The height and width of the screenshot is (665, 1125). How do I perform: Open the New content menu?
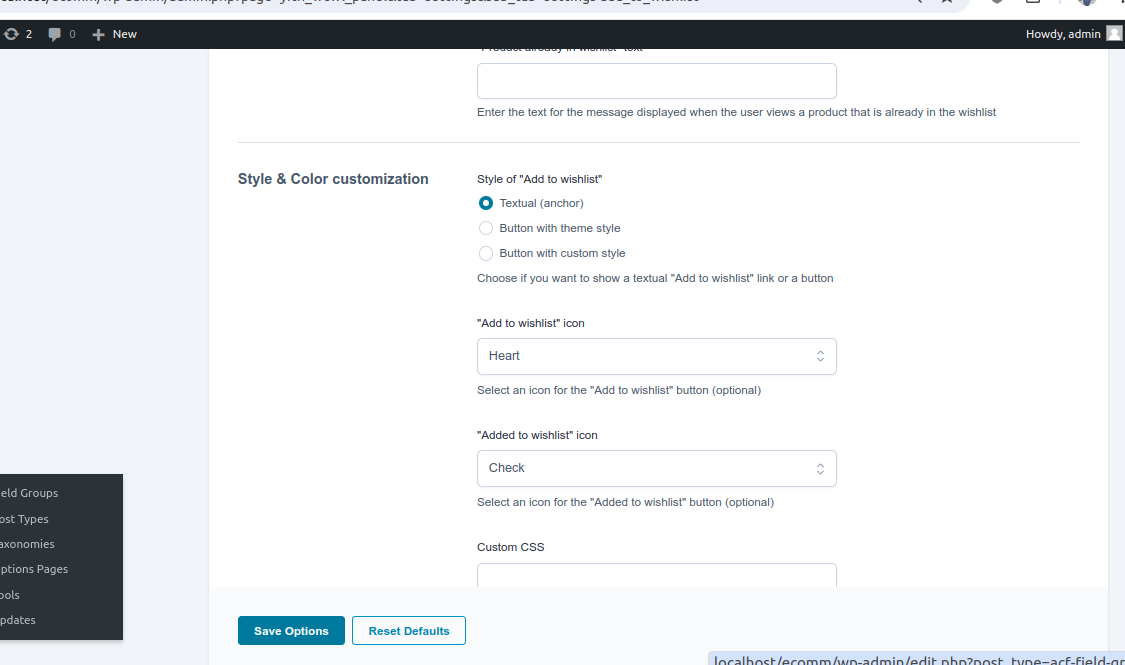(x=114, y=34)
